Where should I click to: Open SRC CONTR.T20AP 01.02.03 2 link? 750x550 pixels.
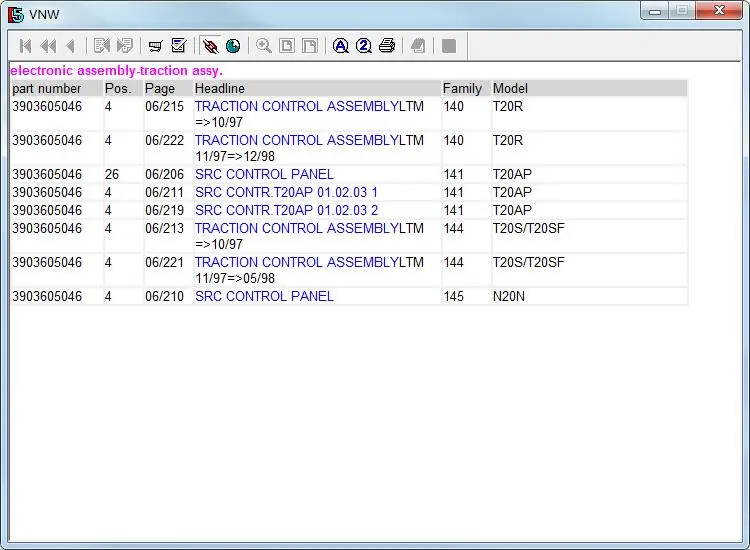click(286, 210)
